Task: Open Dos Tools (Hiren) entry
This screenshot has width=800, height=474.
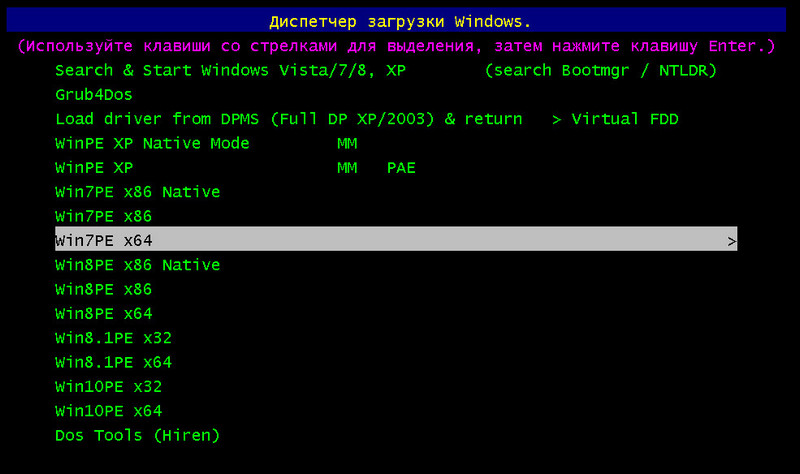Action: [x=138, y=435]
